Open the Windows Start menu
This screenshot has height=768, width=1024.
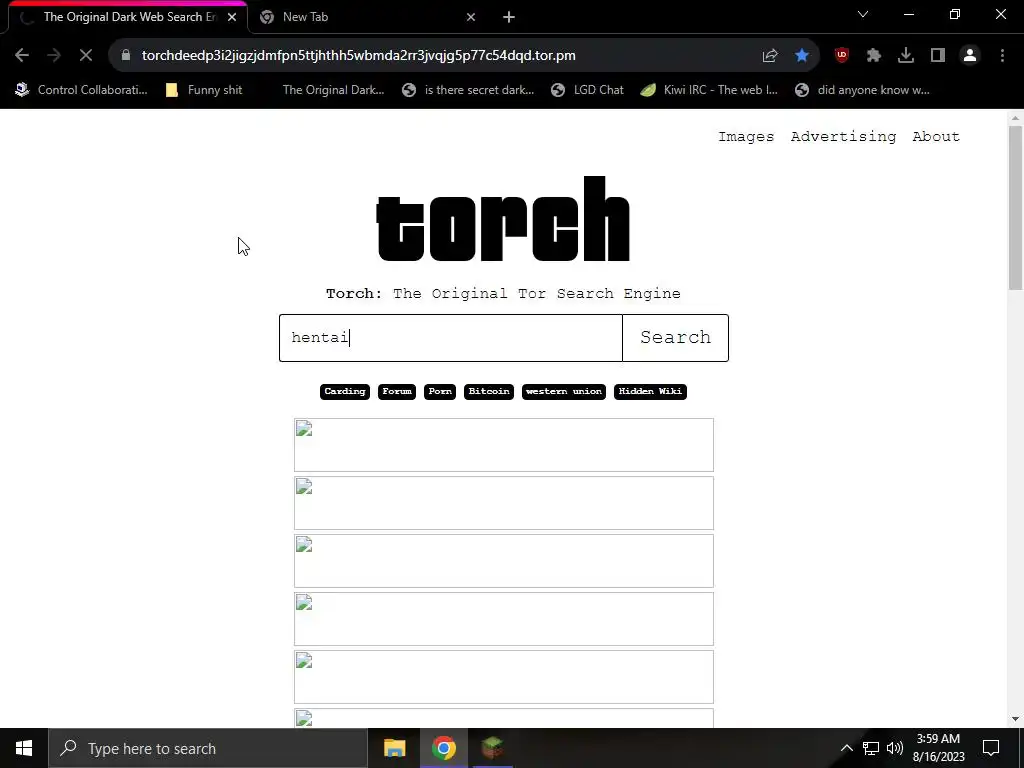[x=24, y=748]
